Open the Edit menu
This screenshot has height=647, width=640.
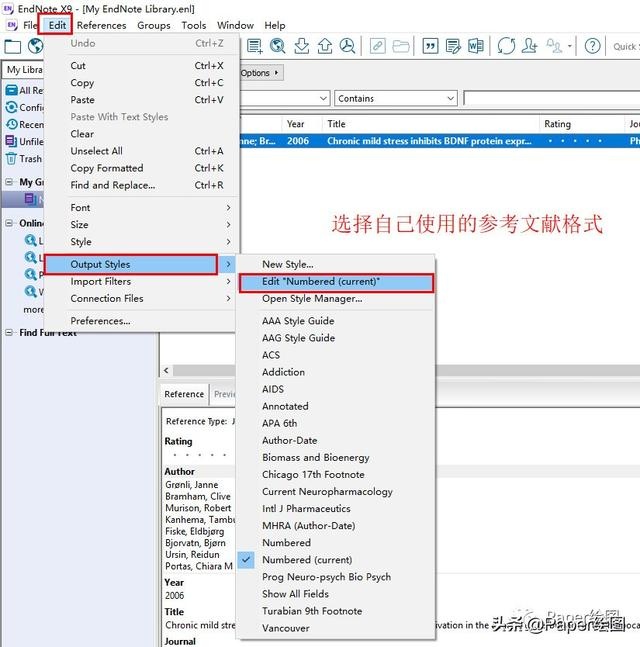pyautogui.click(x=57, y=25)
